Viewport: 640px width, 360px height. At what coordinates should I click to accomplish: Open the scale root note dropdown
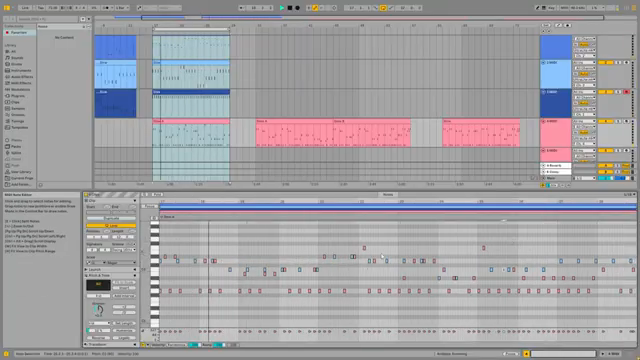[x=97, y=262]
